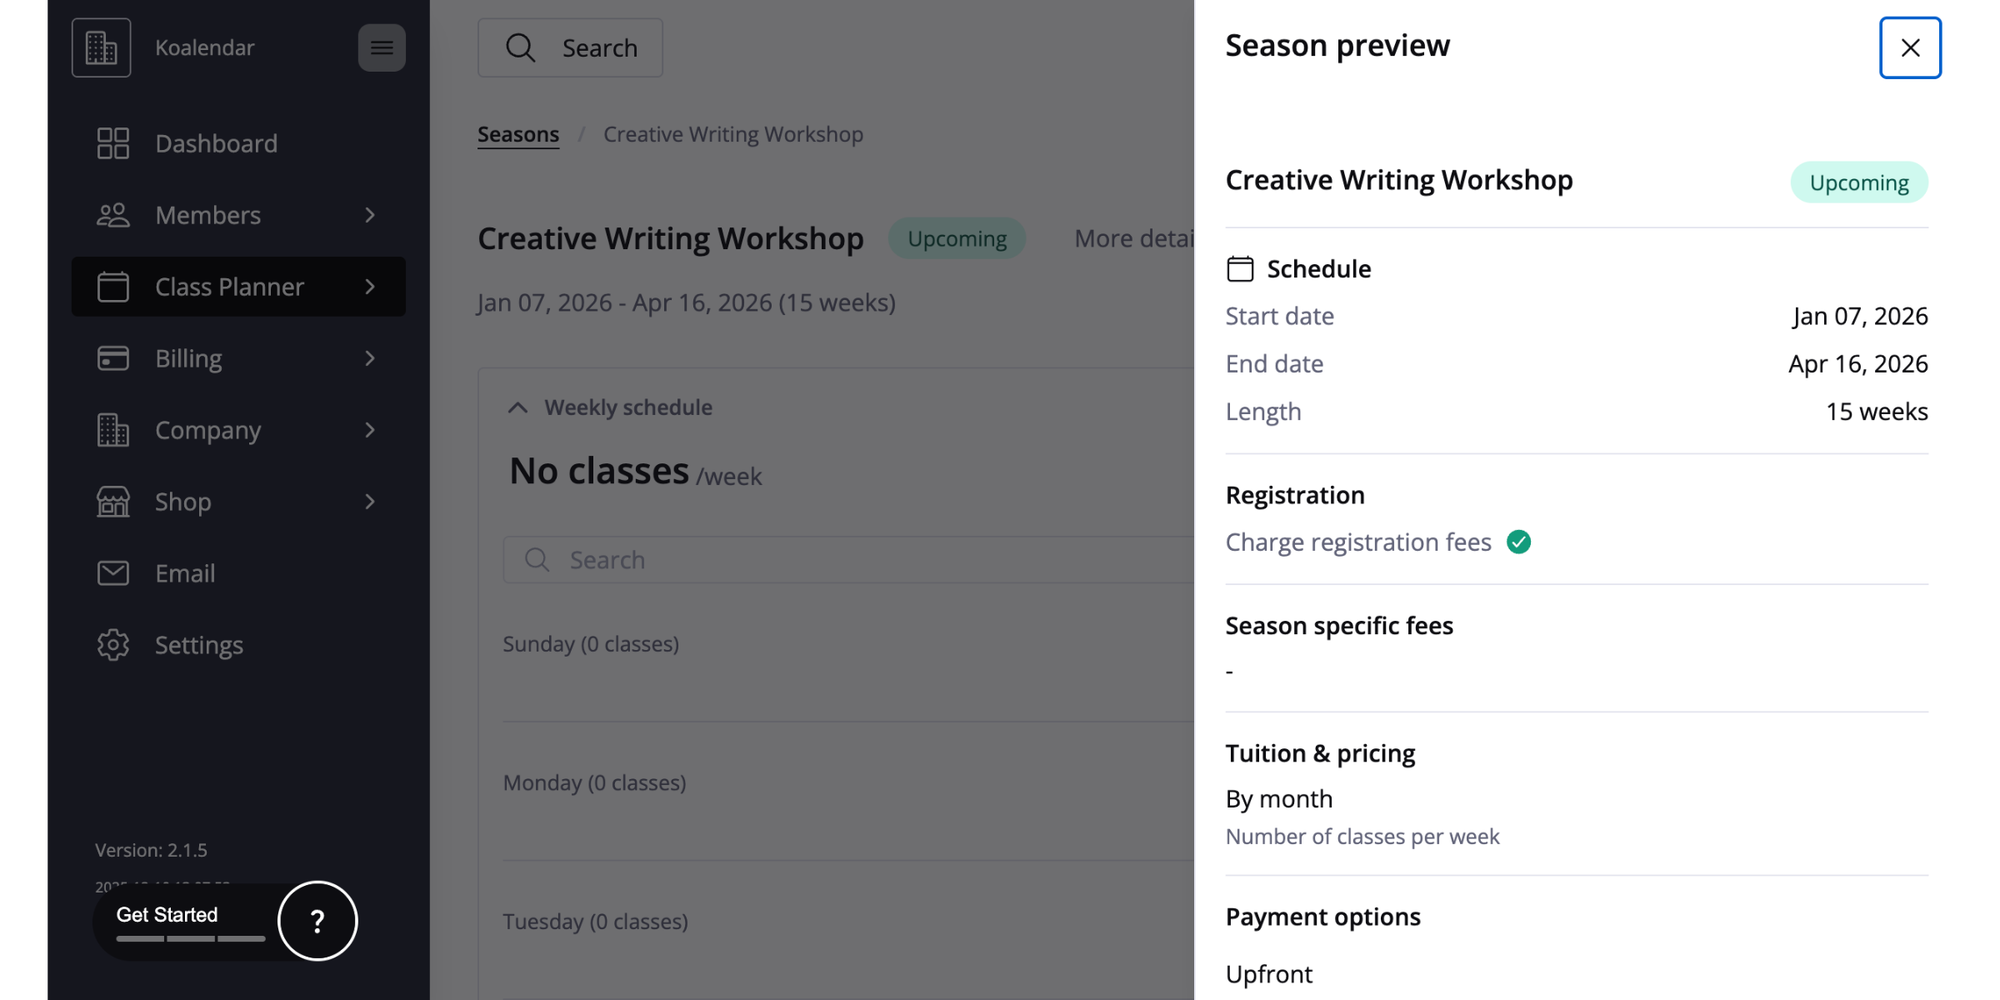
Task: Open the Seasons breadcrumb link
Action: point(518,133)
